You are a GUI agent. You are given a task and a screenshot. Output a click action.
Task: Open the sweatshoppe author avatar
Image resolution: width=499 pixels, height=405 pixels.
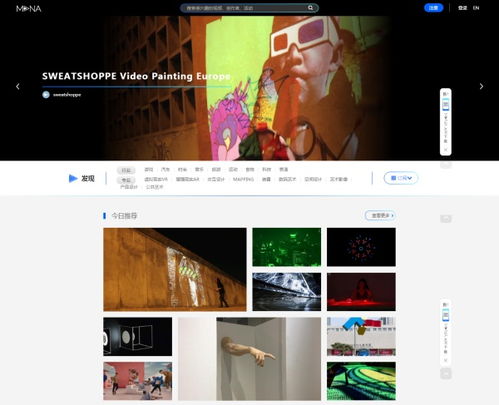pyautogui.click(x=46, y=95)
